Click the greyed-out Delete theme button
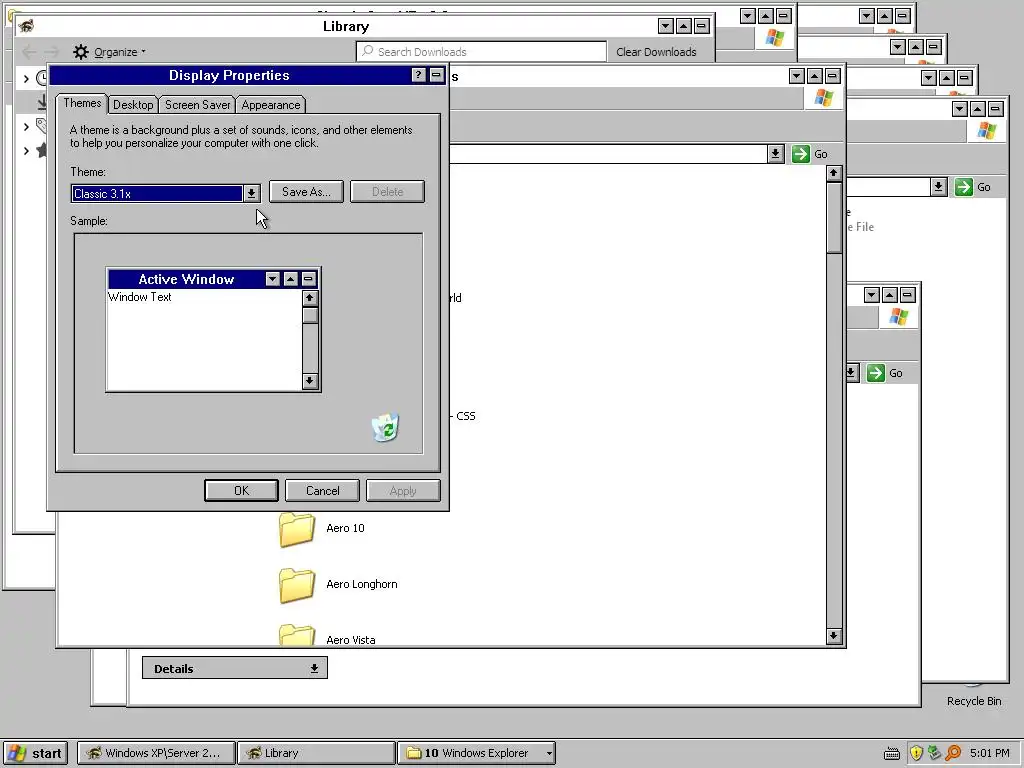Viewport: 1024px width, 768px height. click(x=387, y=192)
